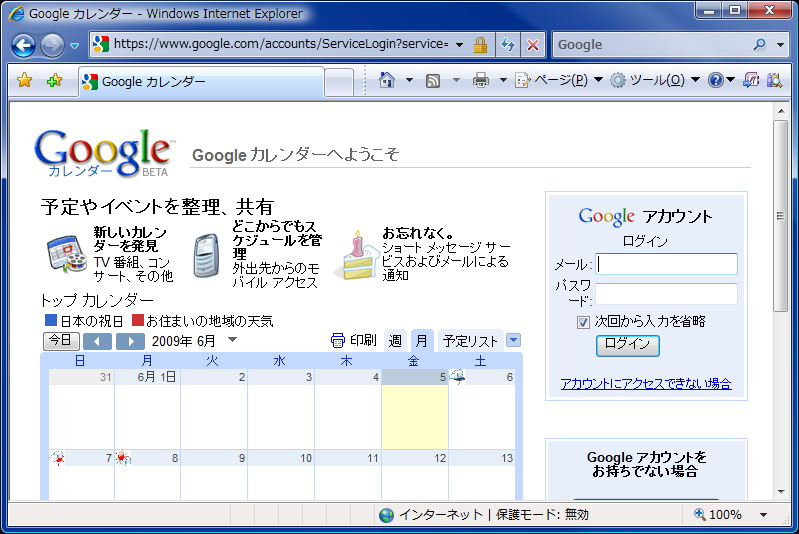Open アカウントにアクセスできない場合 link

[645, 384]
